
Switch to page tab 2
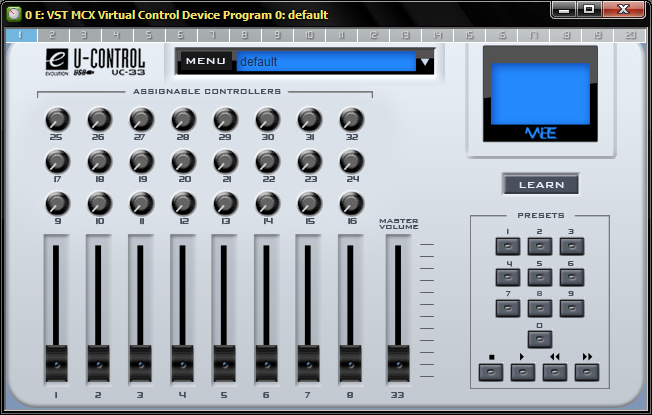coord(53,35)
